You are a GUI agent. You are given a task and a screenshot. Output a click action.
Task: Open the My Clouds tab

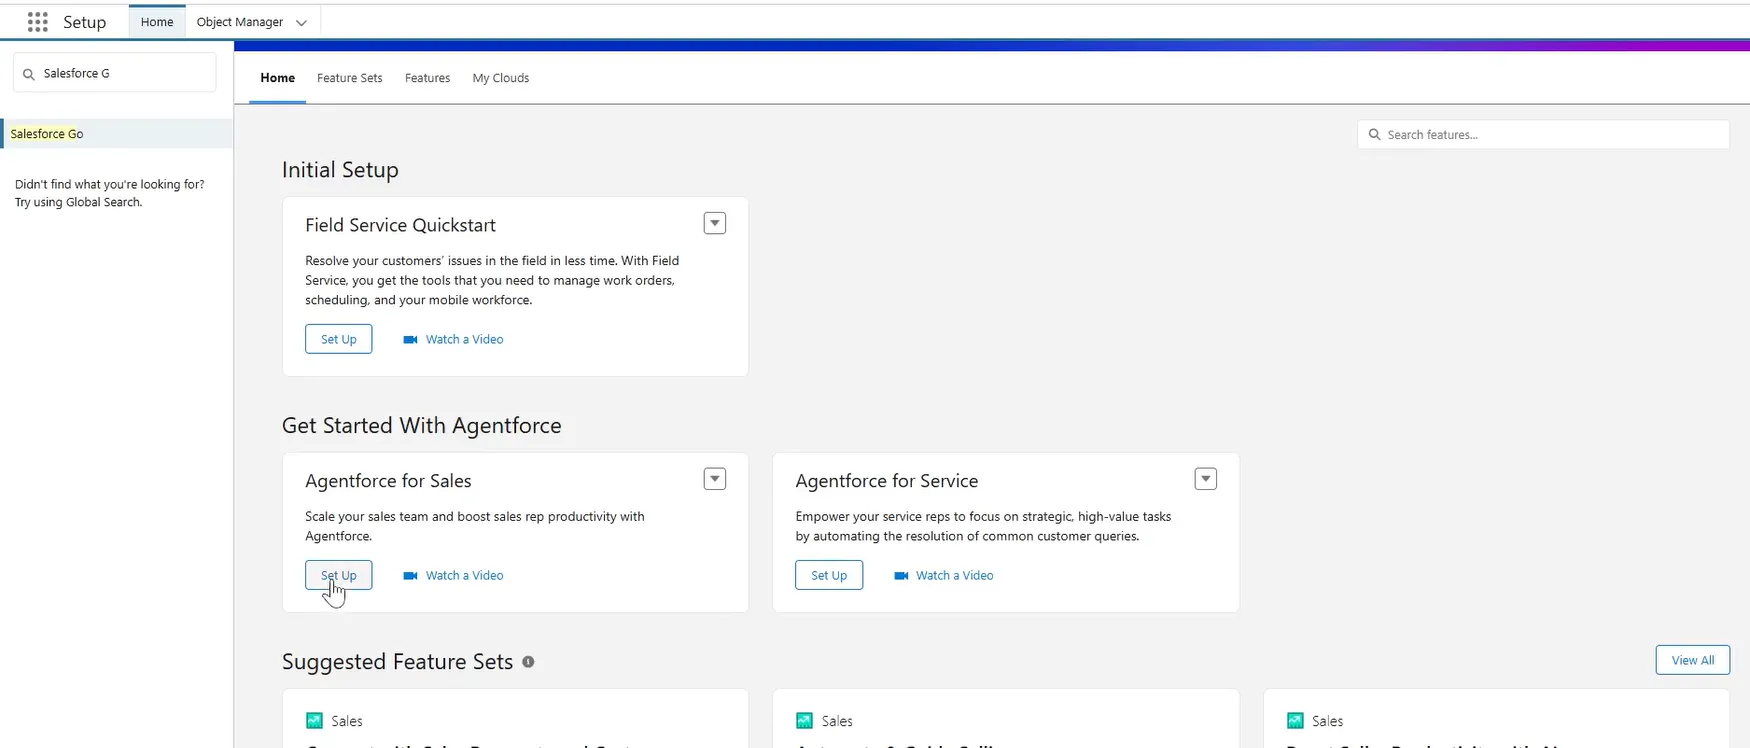click(500, 78)
